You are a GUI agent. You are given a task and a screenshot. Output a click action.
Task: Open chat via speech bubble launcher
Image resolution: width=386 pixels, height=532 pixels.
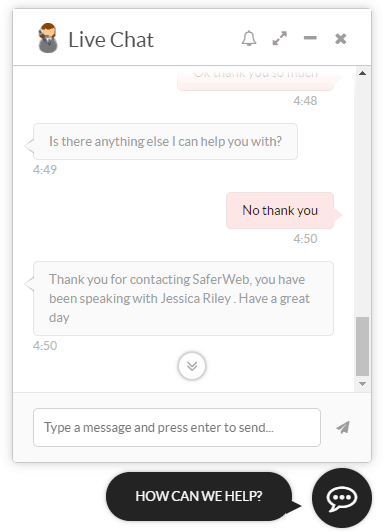(342, 498)
